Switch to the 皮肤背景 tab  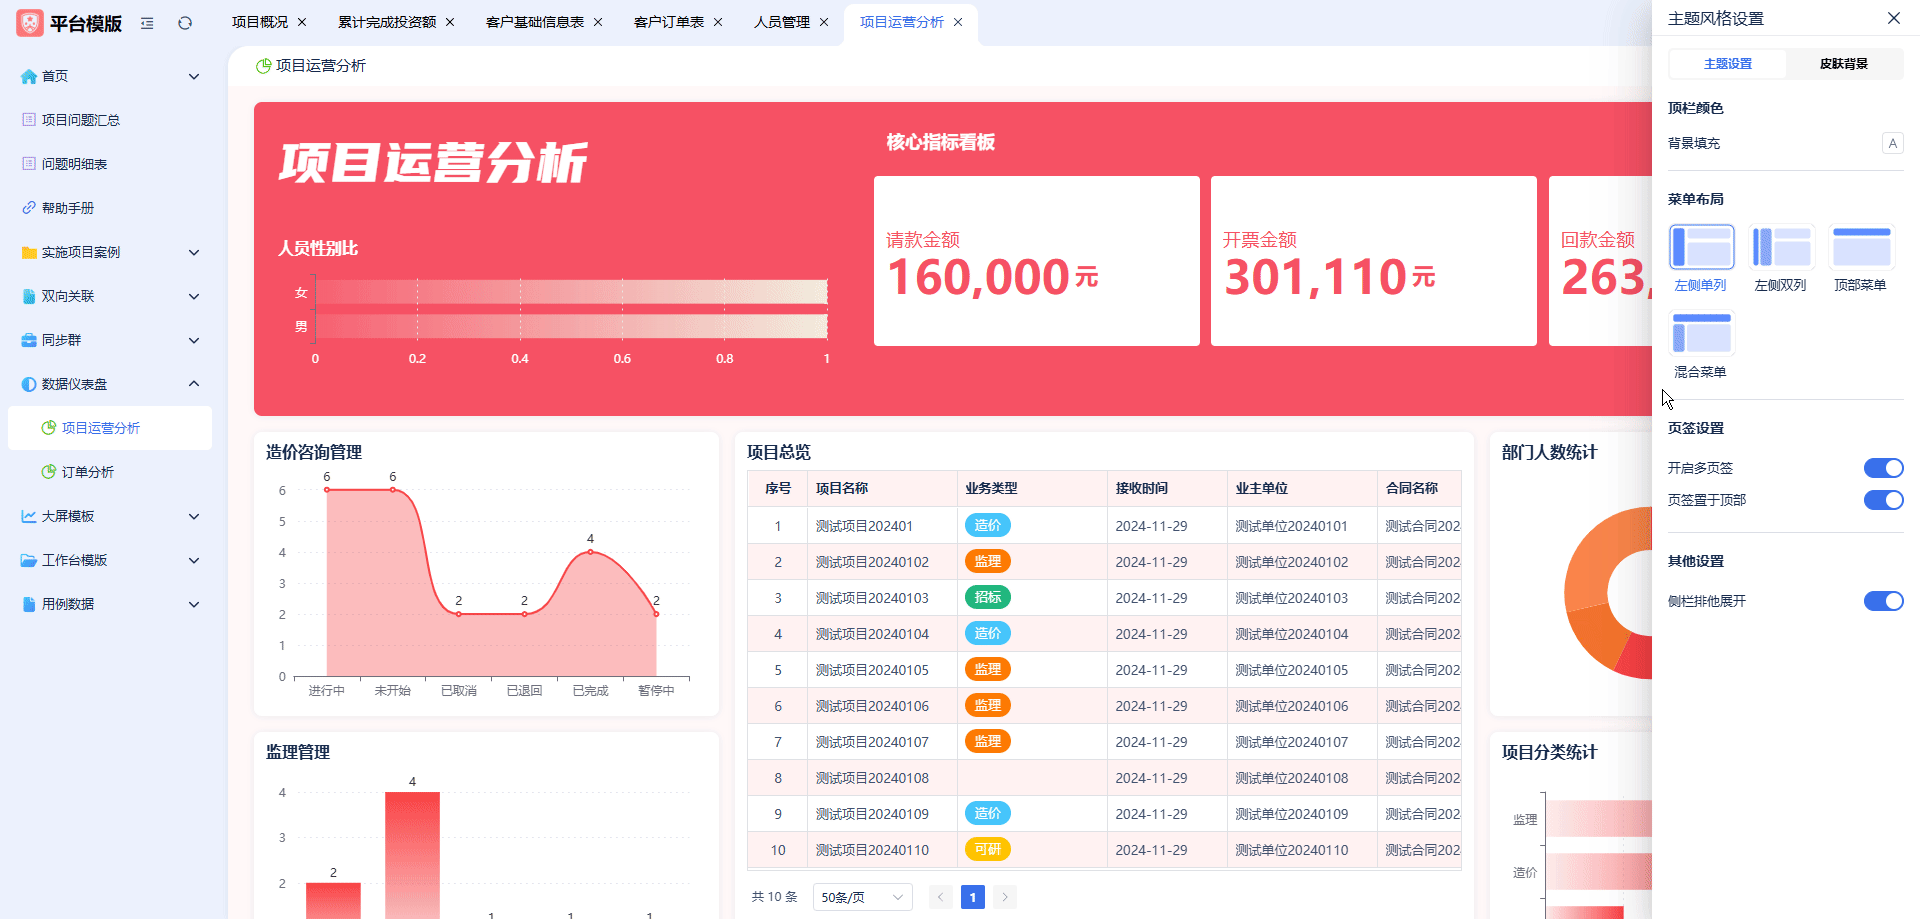[1843, 64]
